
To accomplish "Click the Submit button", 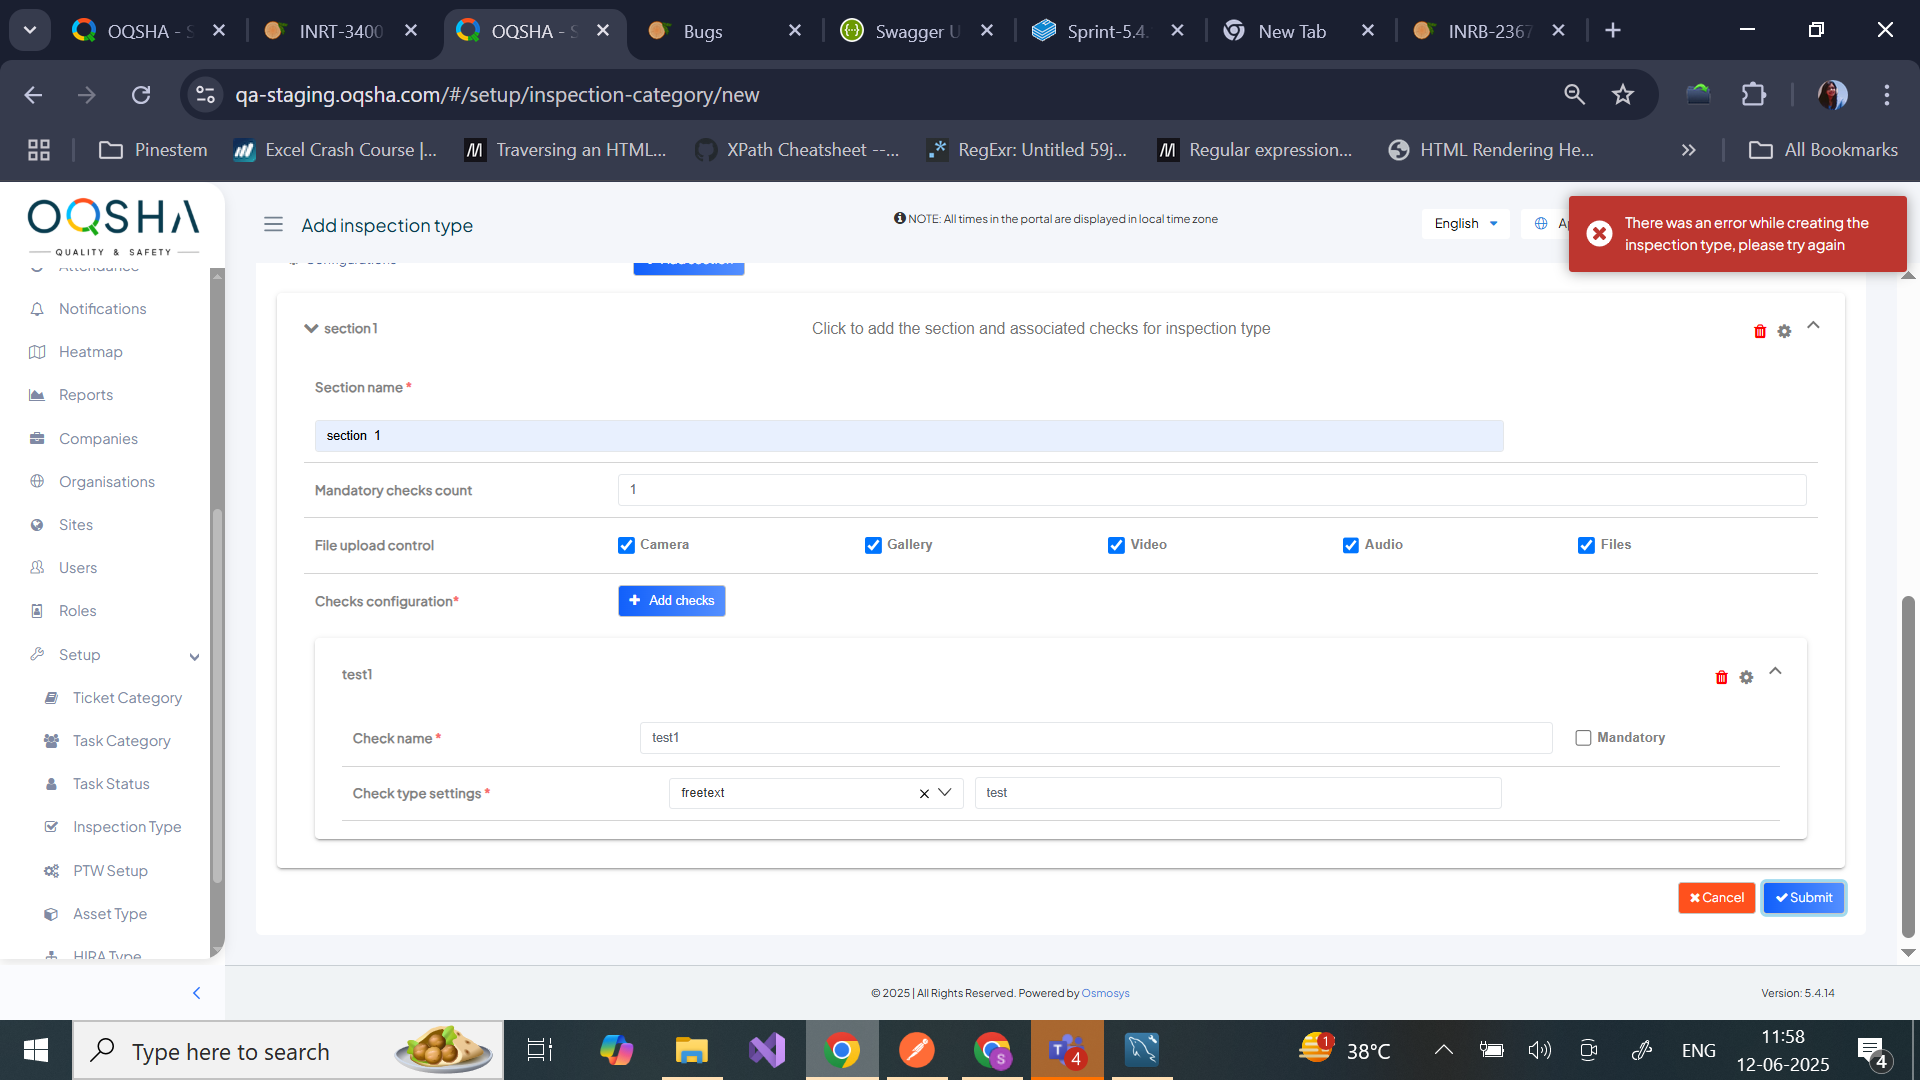I will (x=1803, y=898).
